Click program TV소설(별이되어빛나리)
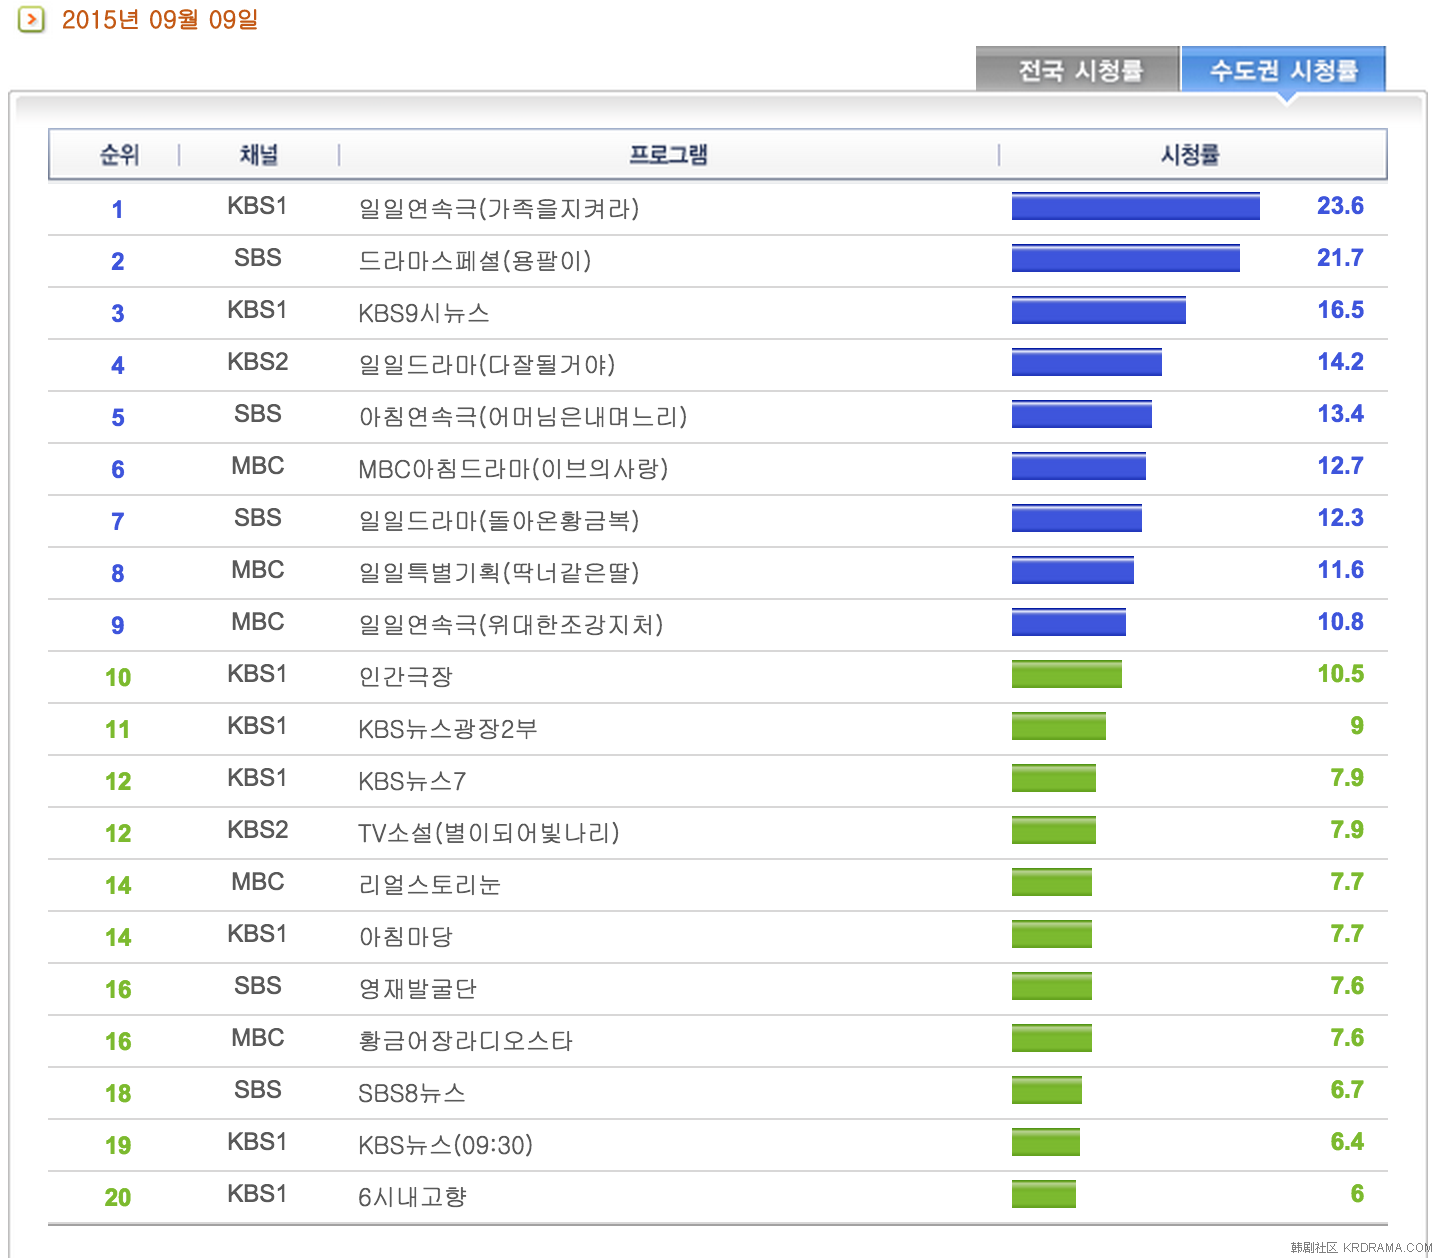Viewport: 1442px width, 1258px height. 489,832
